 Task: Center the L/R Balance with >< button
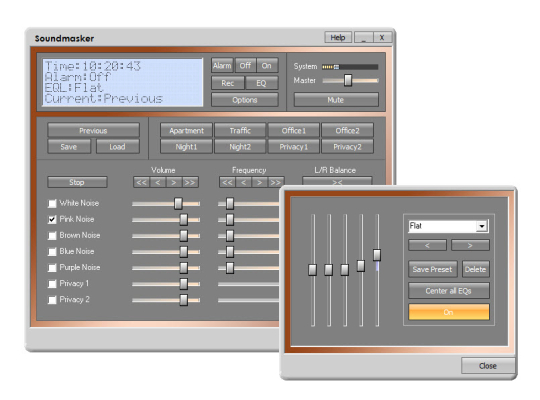[337, 181]
